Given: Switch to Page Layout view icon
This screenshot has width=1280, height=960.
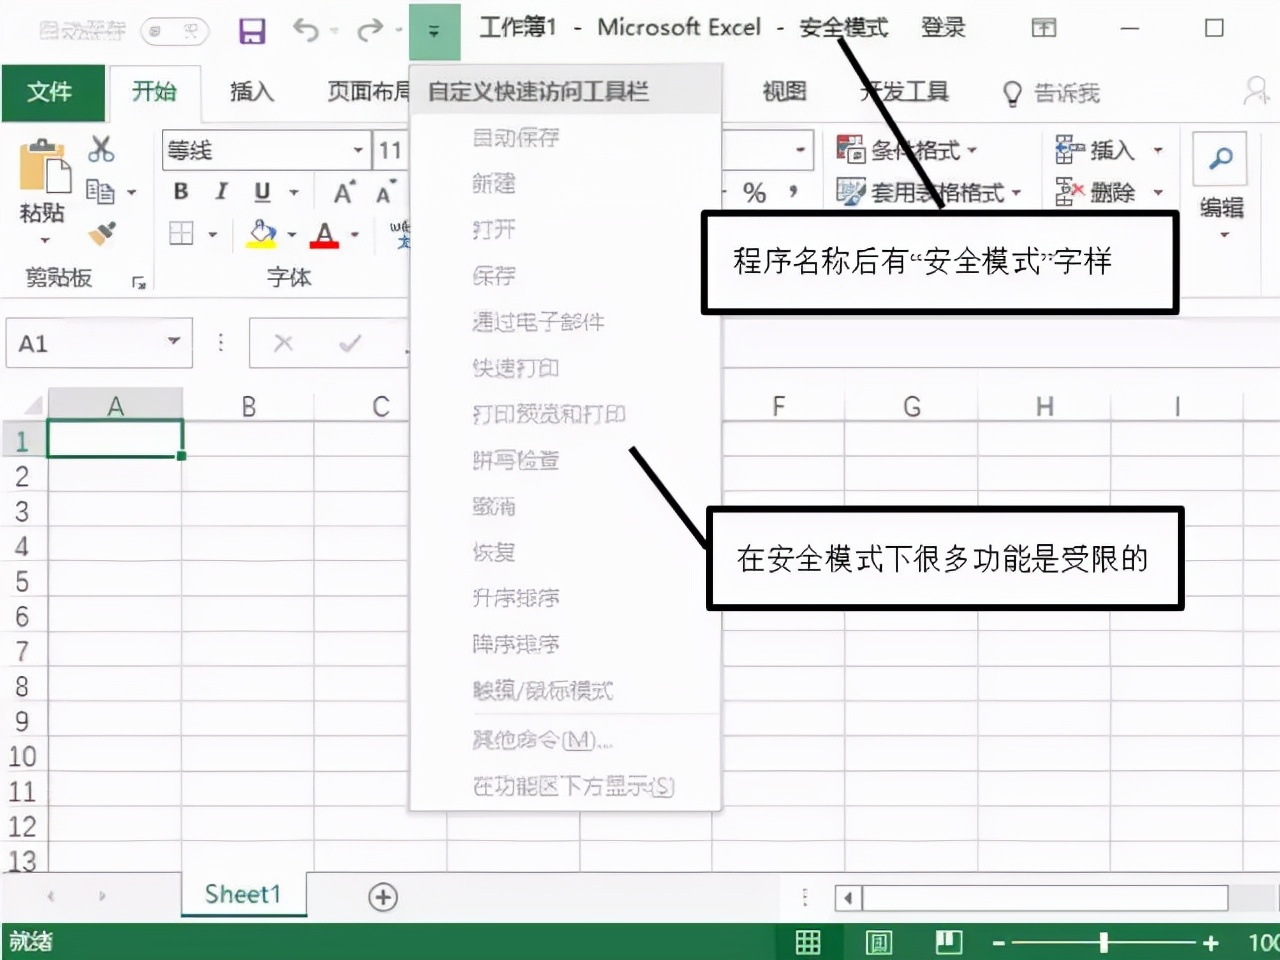Looking at the screenshot, I should 879,942.
